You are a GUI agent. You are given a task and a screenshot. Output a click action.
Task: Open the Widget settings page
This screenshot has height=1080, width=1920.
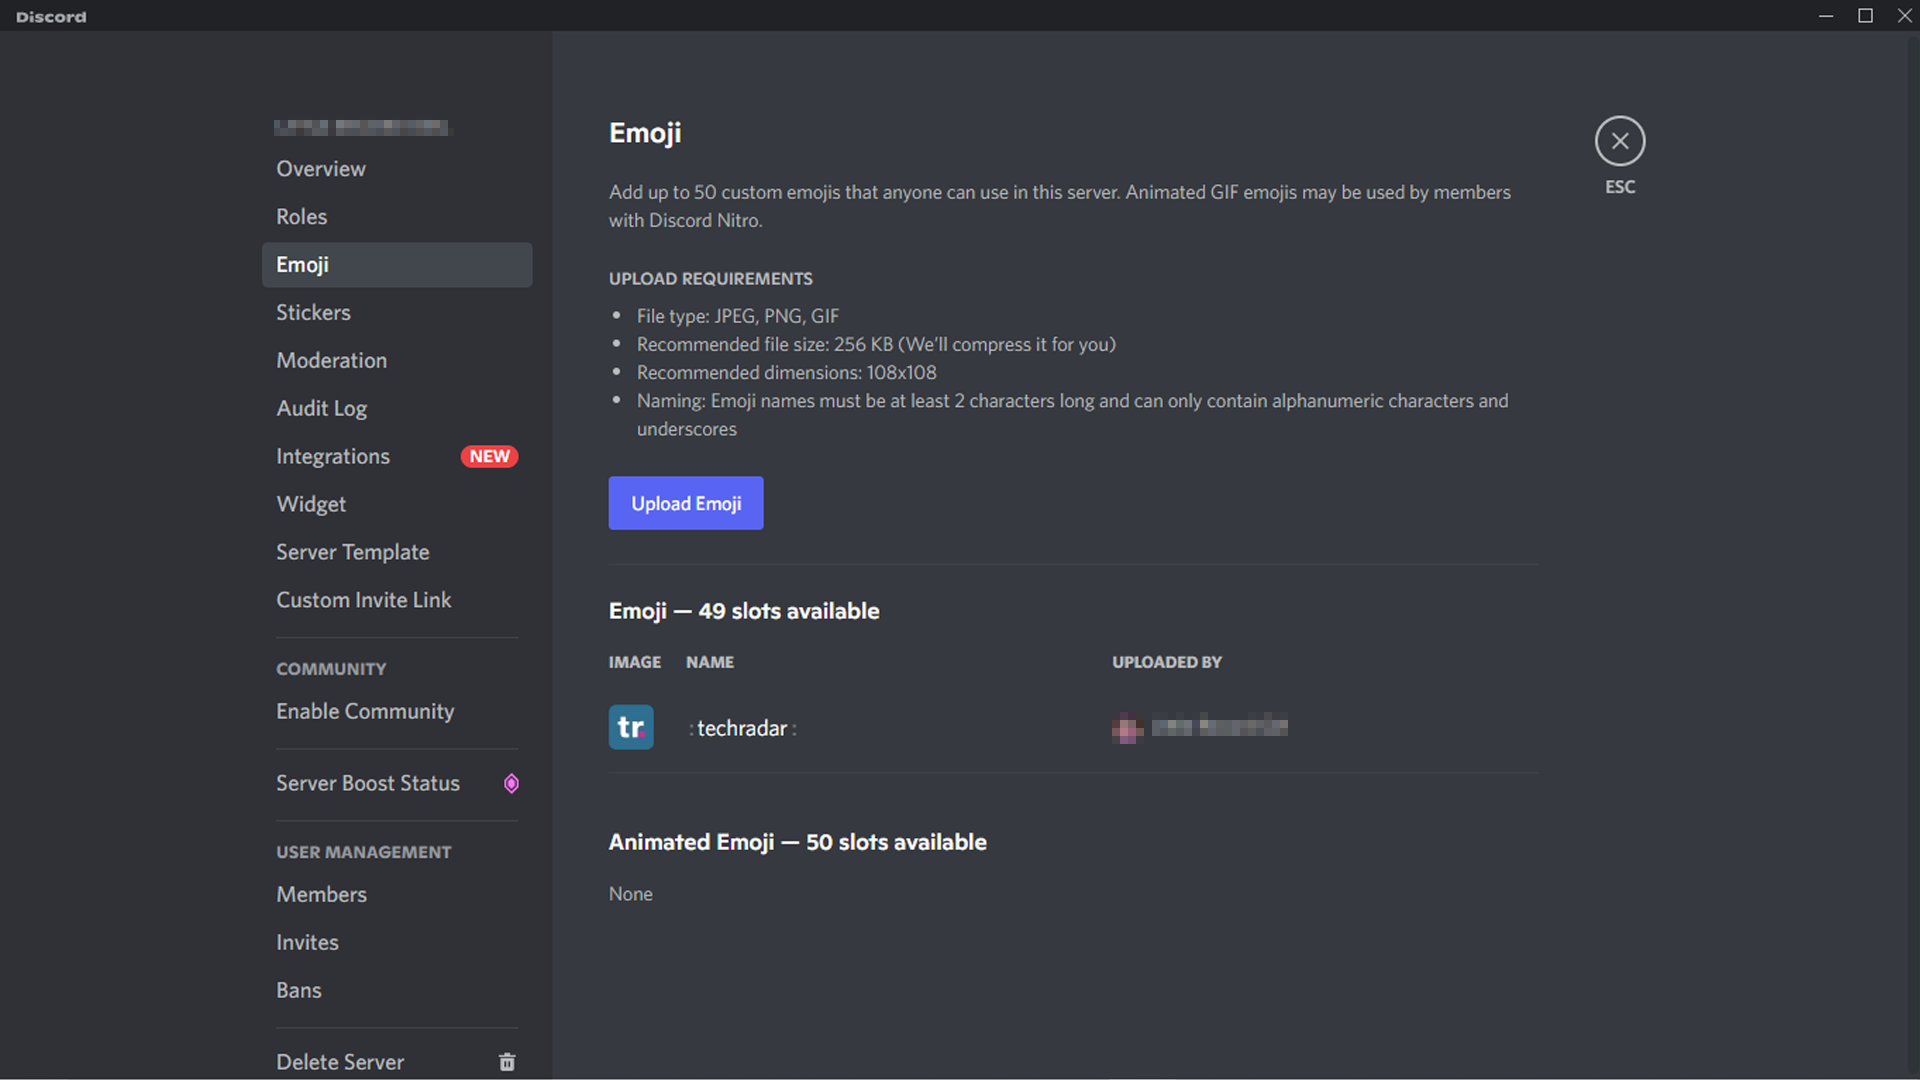coord(311,502)
